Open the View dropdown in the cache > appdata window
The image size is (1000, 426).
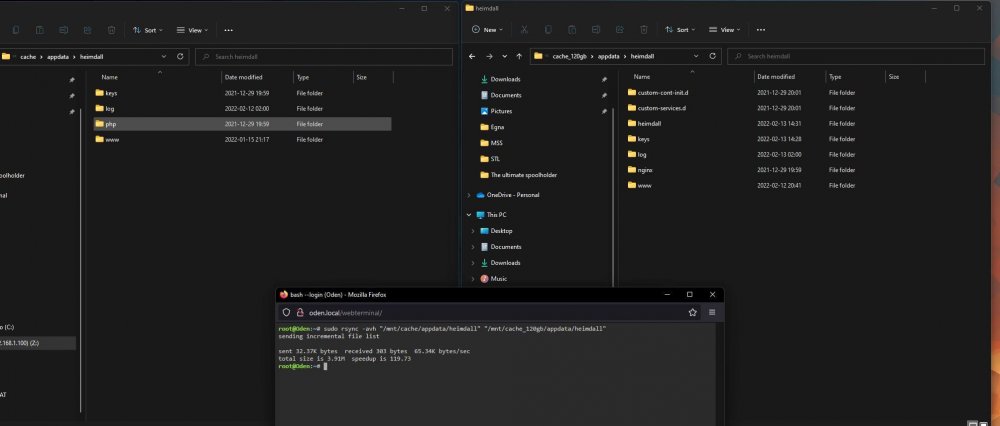(x=191, y=30)
